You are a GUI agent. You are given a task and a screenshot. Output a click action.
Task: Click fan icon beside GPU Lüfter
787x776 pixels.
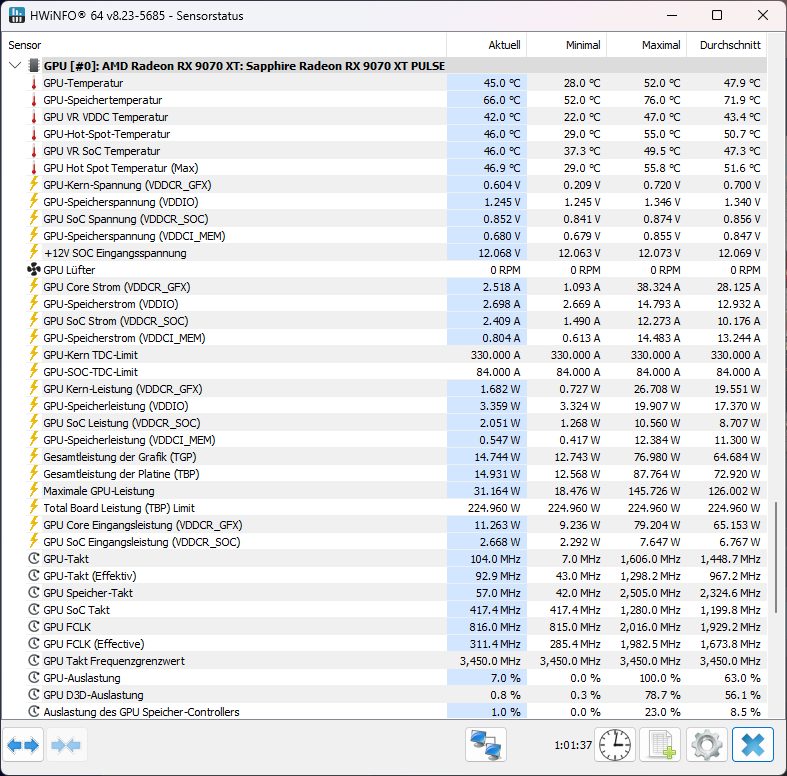pyautogui.click(x=34, y=270)
